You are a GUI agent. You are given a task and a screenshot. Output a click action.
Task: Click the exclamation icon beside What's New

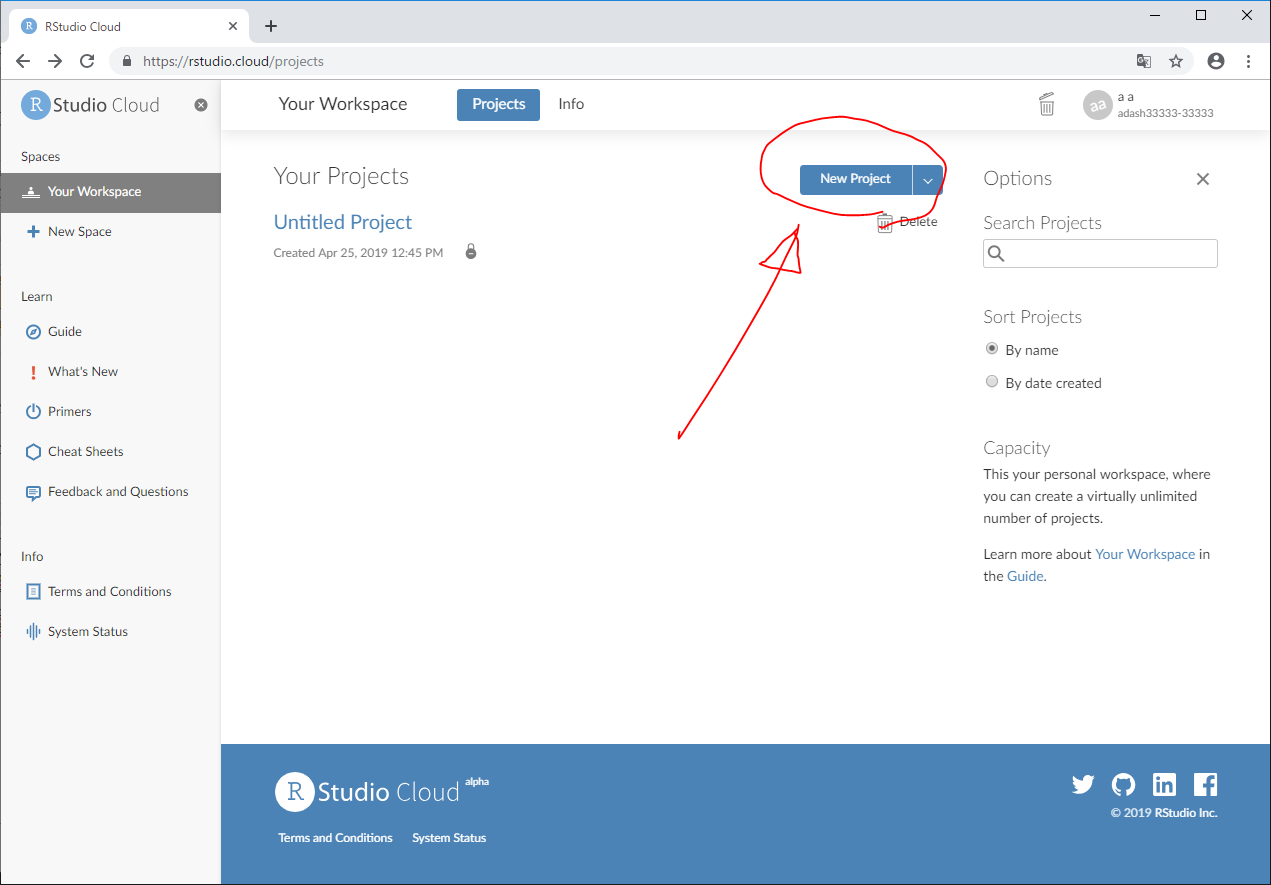[x=33, y=372]
